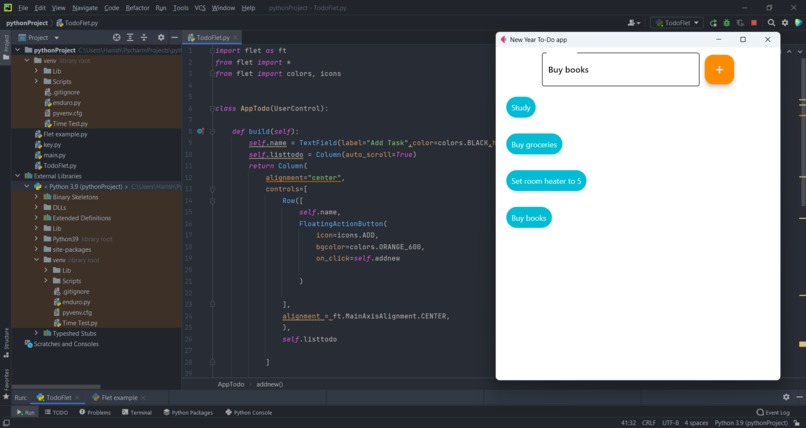Select key.py in project tree
Screen dimensions: 806x428
[48, 145]
